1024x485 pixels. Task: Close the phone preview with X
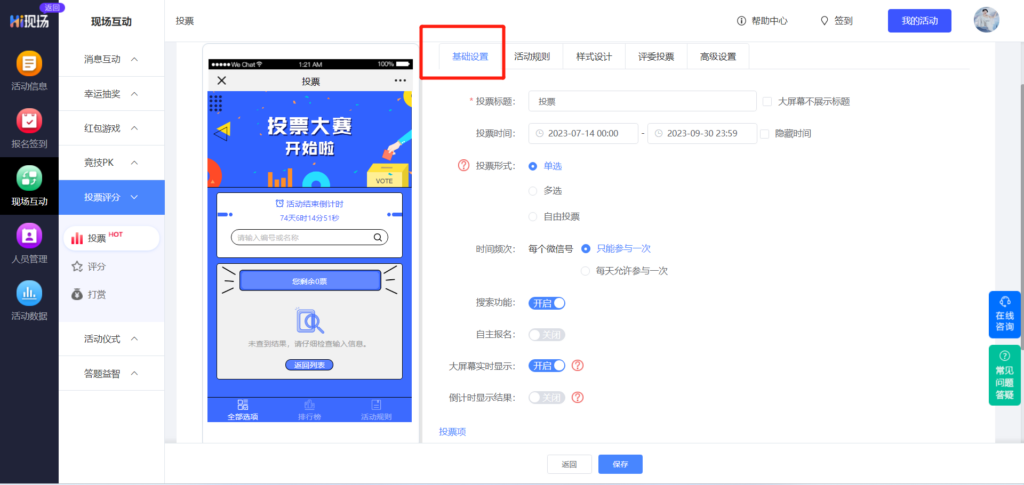click(221, 81)
